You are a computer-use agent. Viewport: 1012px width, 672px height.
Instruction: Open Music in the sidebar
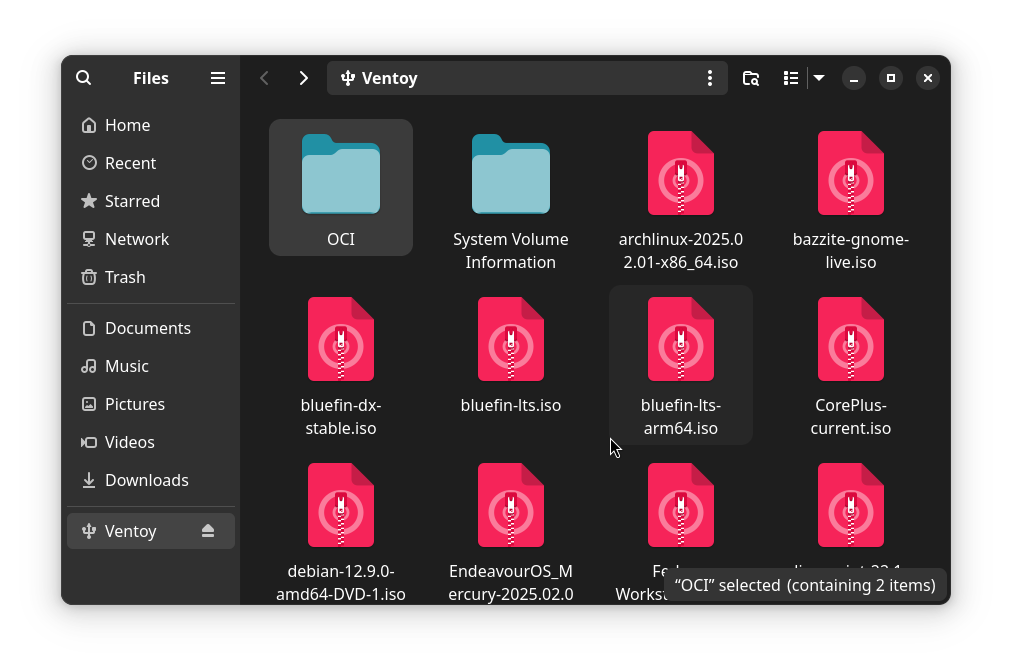[x=151, y=367]
